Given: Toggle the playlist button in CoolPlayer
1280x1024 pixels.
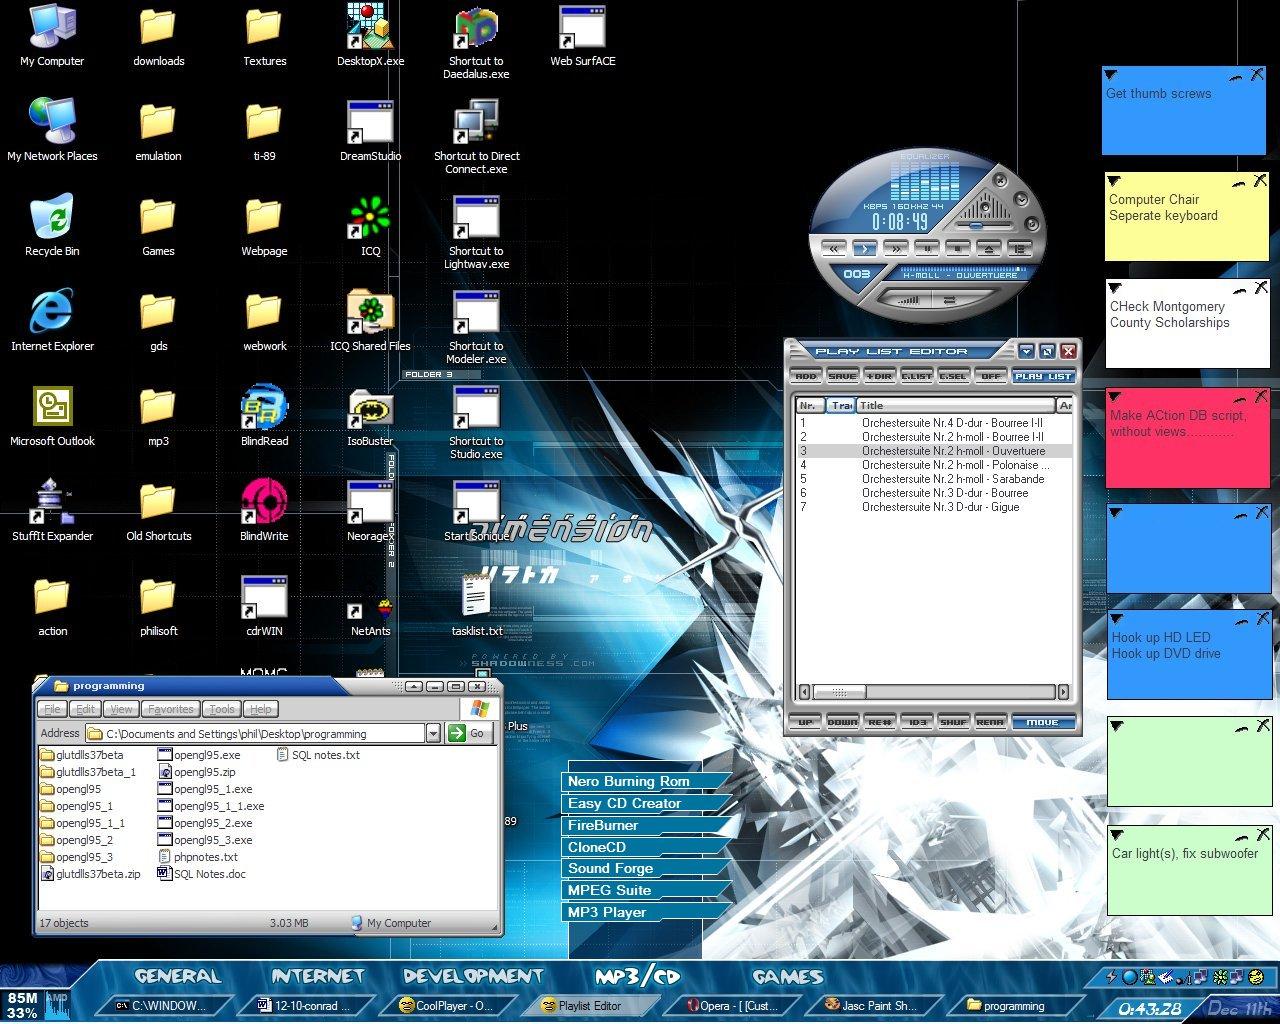Looking at the screenshot, I should pyautogui.click(x=1020, y=249).
